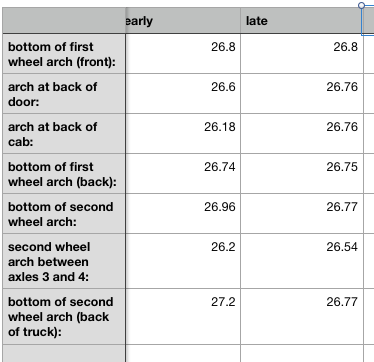
Task: Select row header 'bottom of second wheel arch (back of truck):'
Action: click(x=64, y=317)
